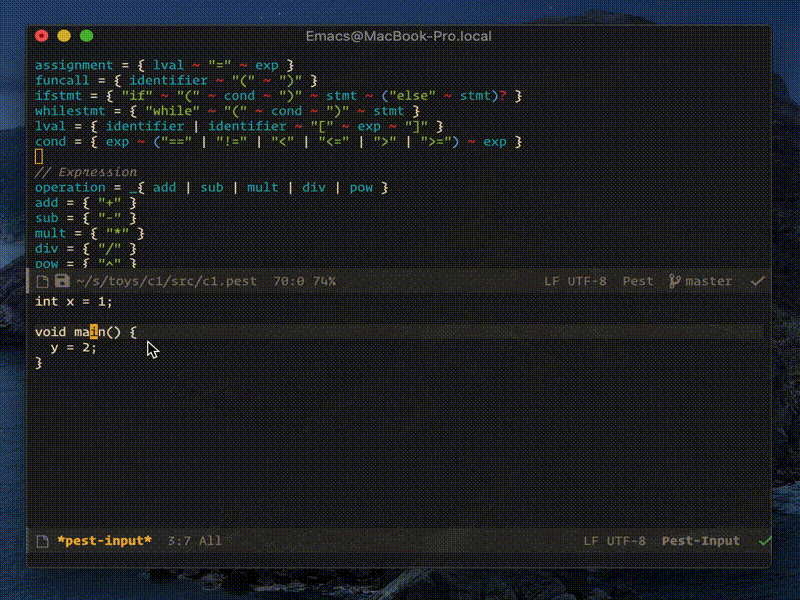
Task: Click the checkmark icon in c1.pest modeline
Action: pos(758,281)
